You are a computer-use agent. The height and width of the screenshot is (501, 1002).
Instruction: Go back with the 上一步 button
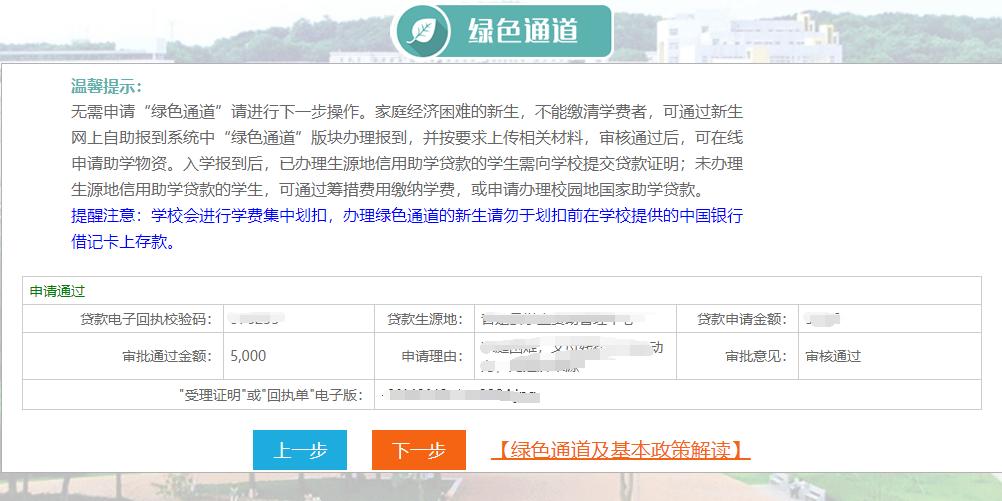pyautogui.click(x=300, y=450)
